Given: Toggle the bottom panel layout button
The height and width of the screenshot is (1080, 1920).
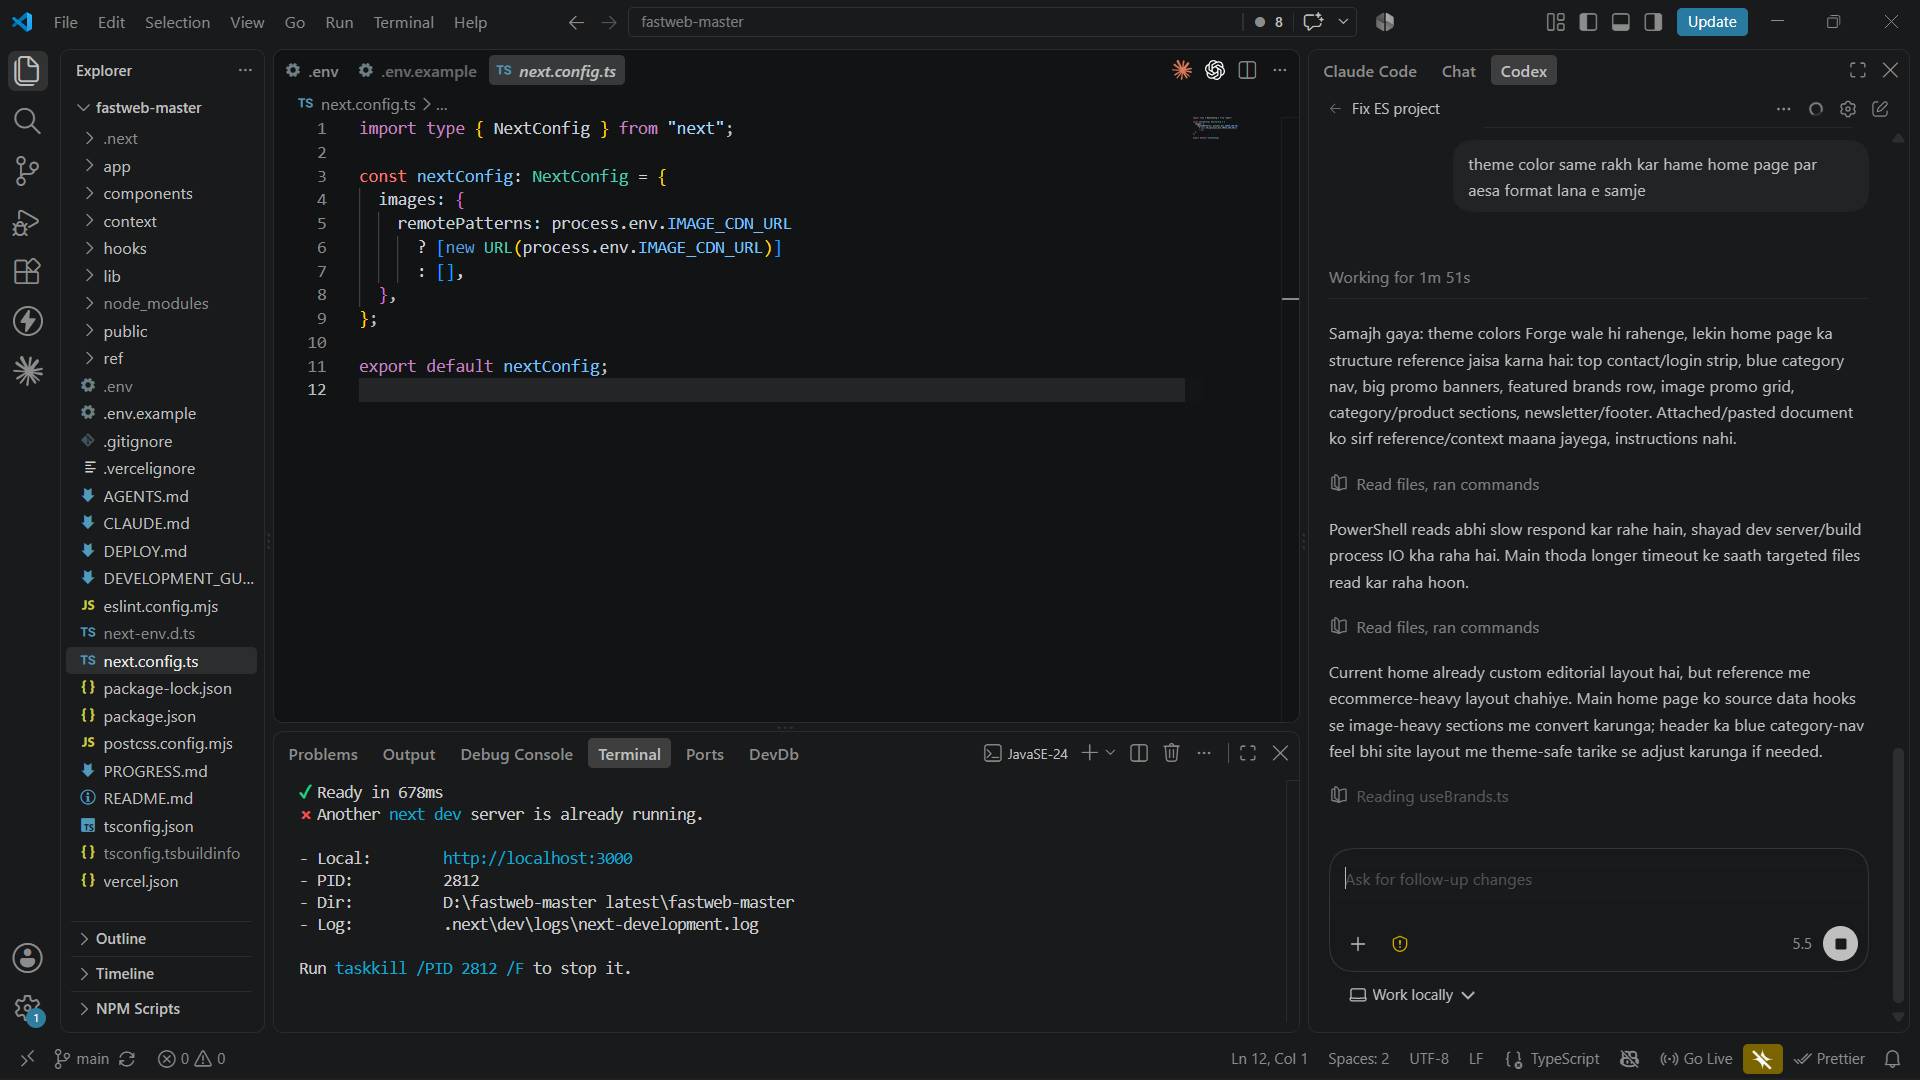Looking at the screenshot, I should [x=1621, y=22].
